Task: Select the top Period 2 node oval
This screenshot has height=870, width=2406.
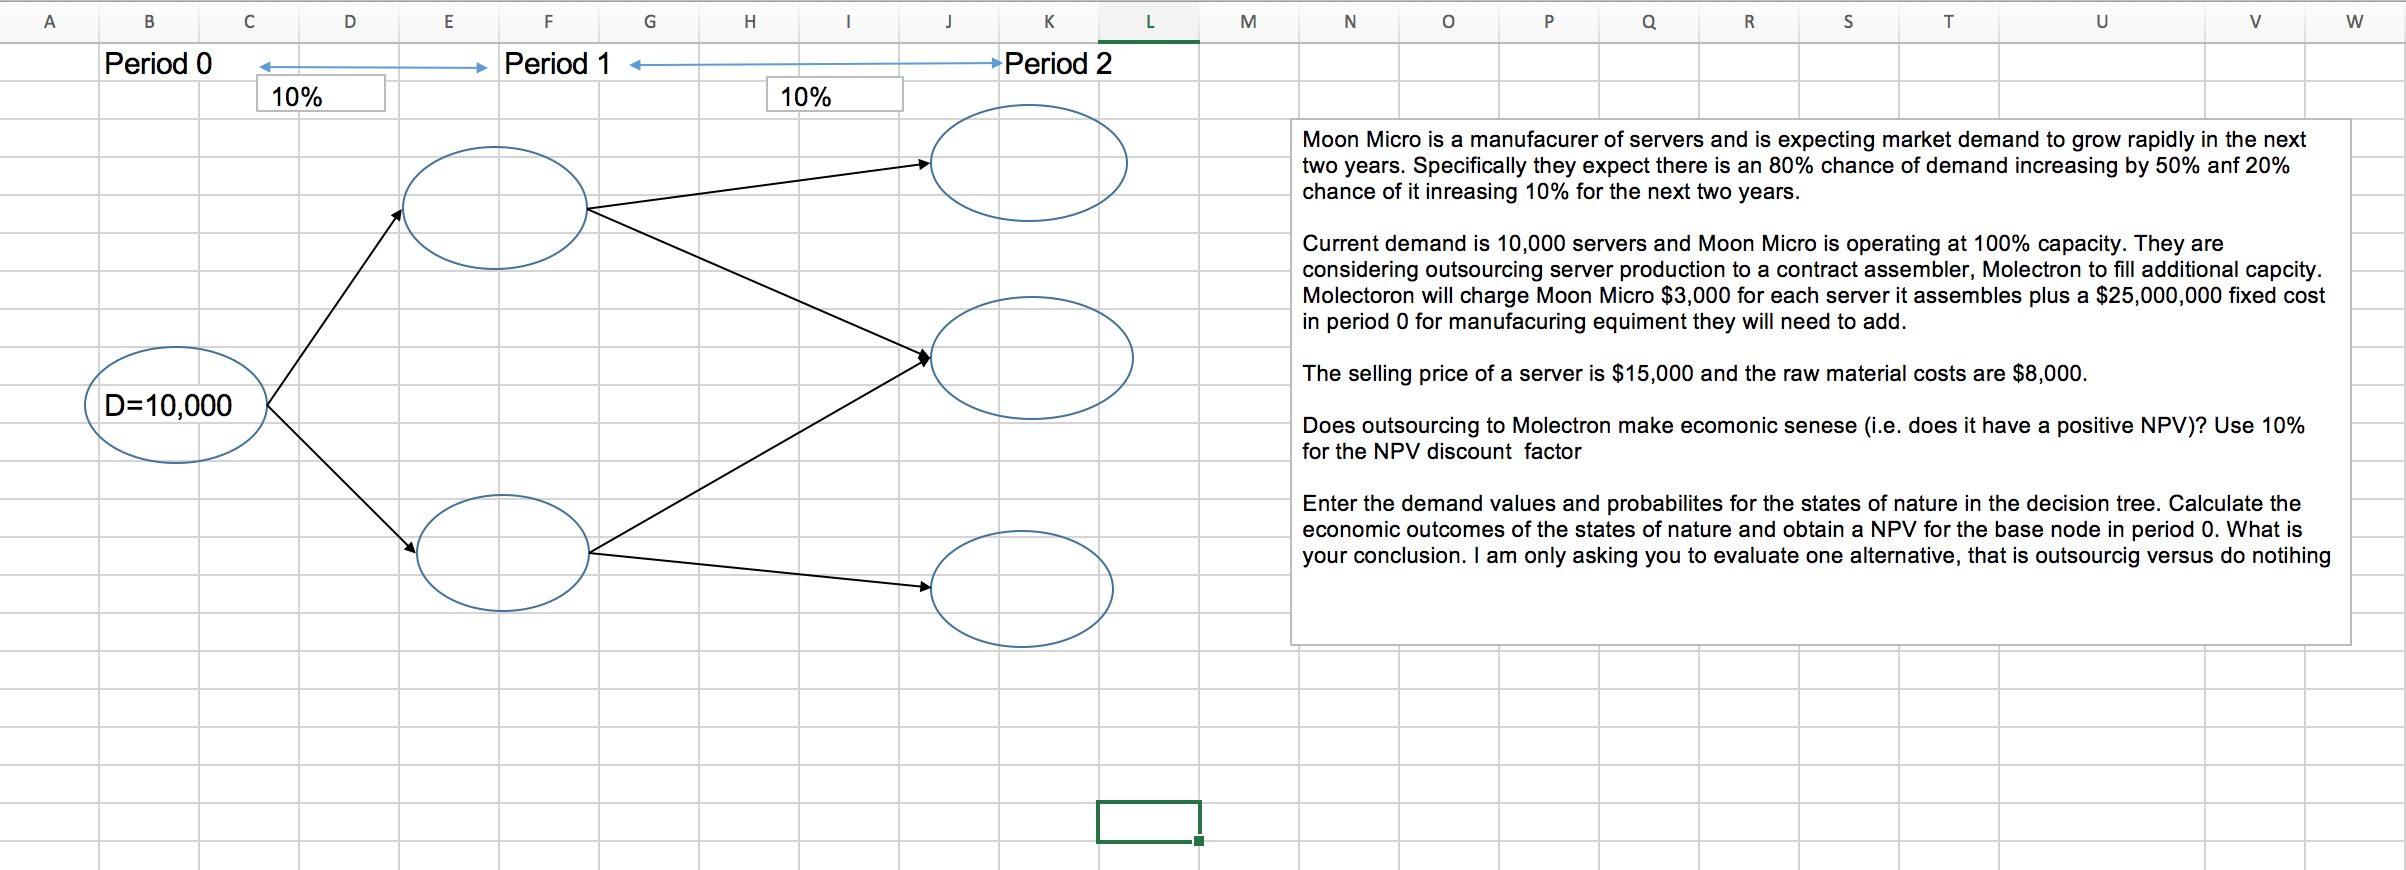Action: (x=1029, y=163)
